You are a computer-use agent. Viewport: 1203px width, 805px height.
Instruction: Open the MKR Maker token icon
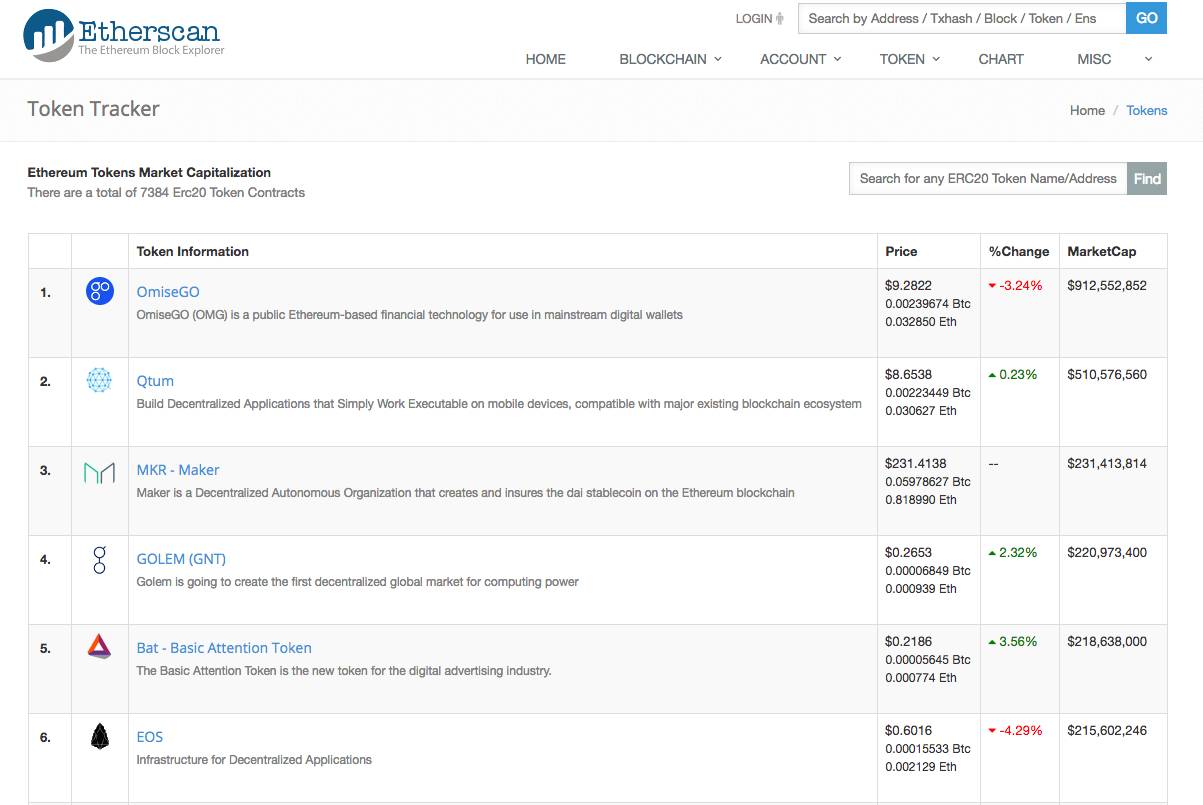coord(99,472)
